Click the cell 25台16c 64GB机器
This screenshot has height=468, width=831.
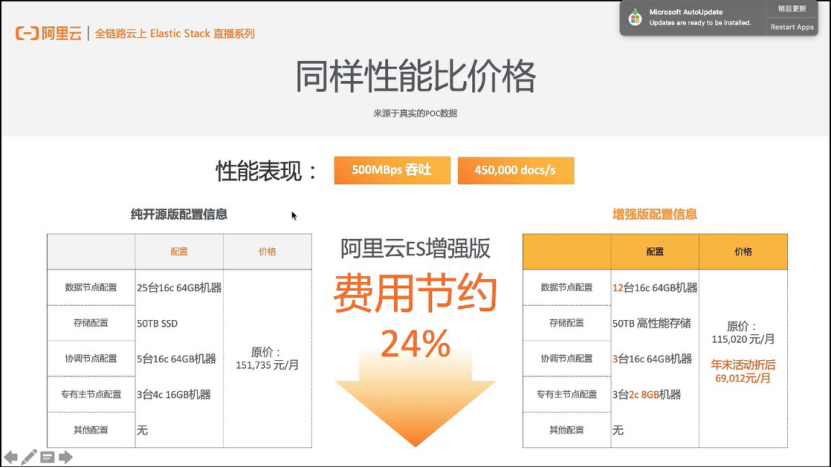[179, 288]
